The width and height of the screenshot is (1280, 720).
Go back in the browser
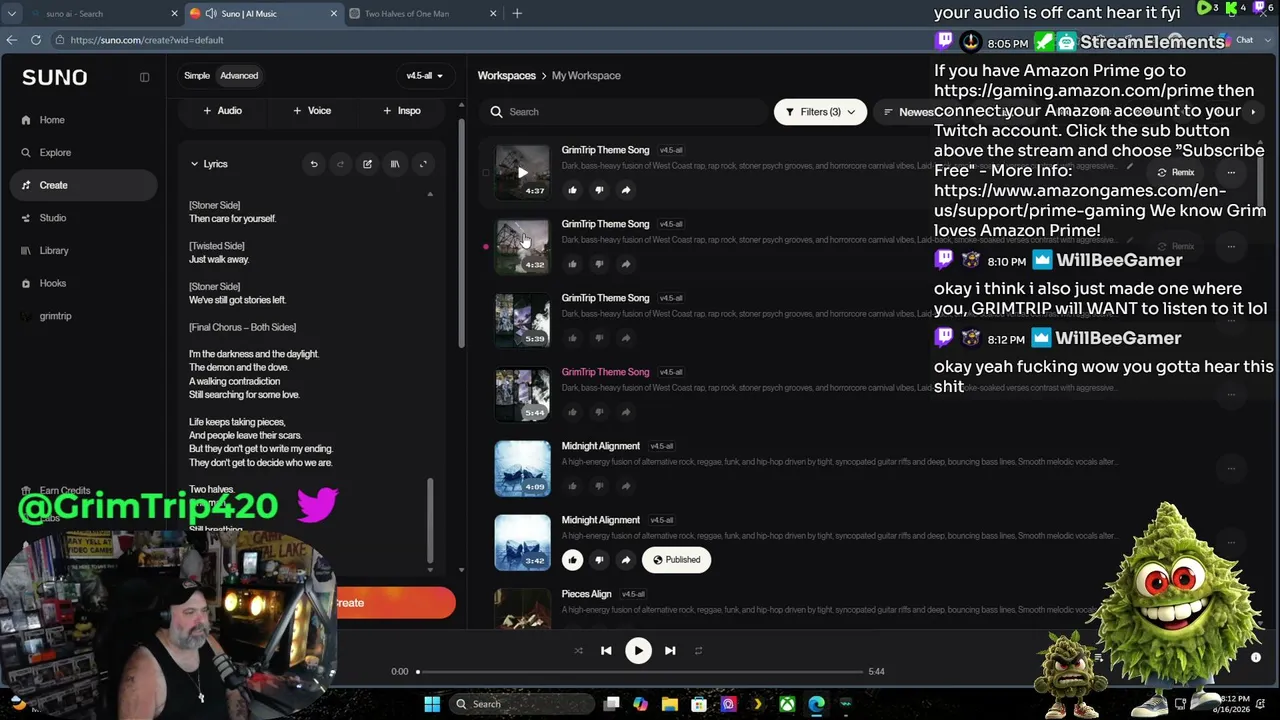[12, 40]
